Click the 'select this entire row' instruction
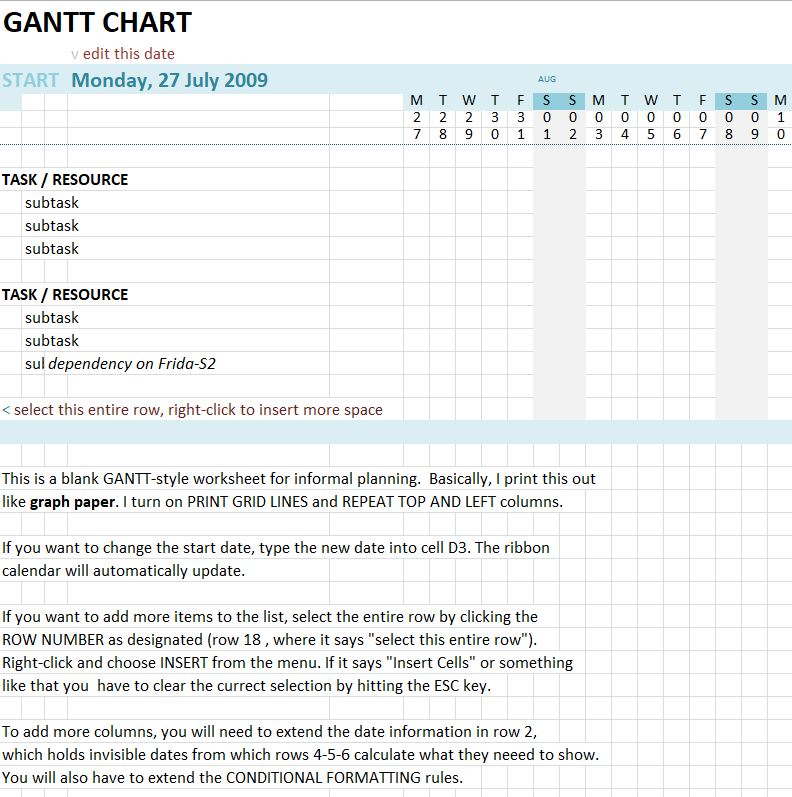 (x=192, y=410)
